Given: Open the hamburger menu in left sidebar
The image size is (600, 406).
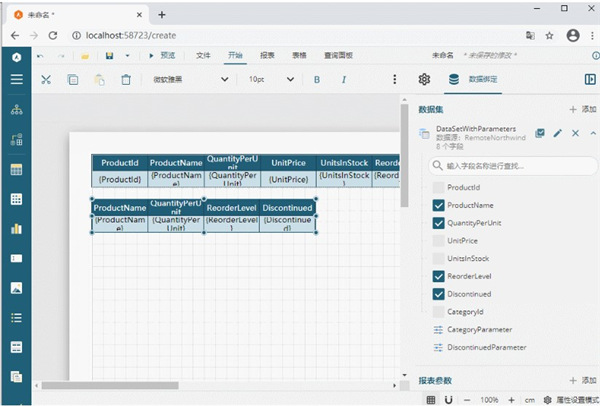Looking at the screenshot, I should click(16, 80).
